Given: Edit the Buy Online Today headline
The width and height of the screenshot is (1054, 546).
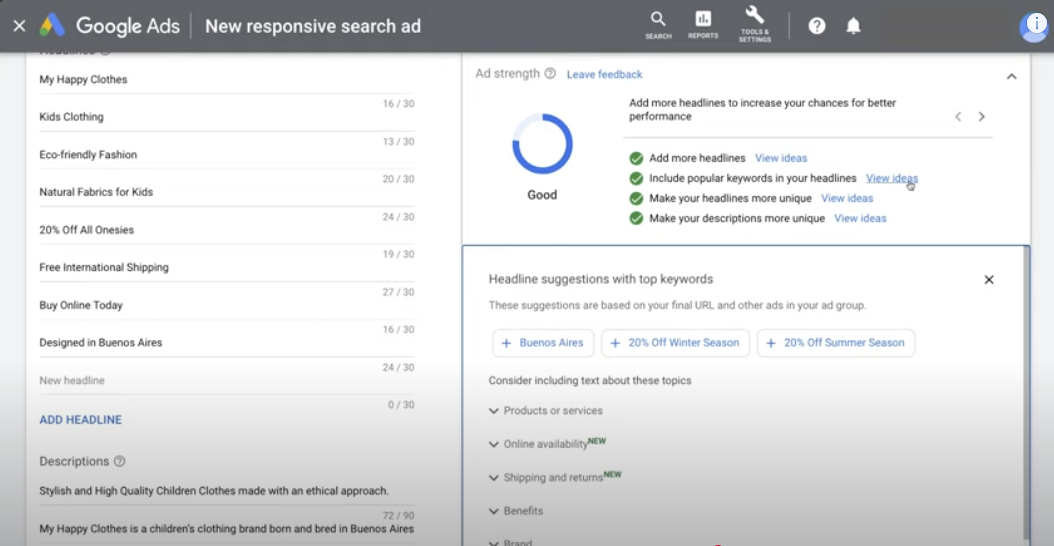Looking at the screenshot, I should pyautogui.click(x=227, y=305).
